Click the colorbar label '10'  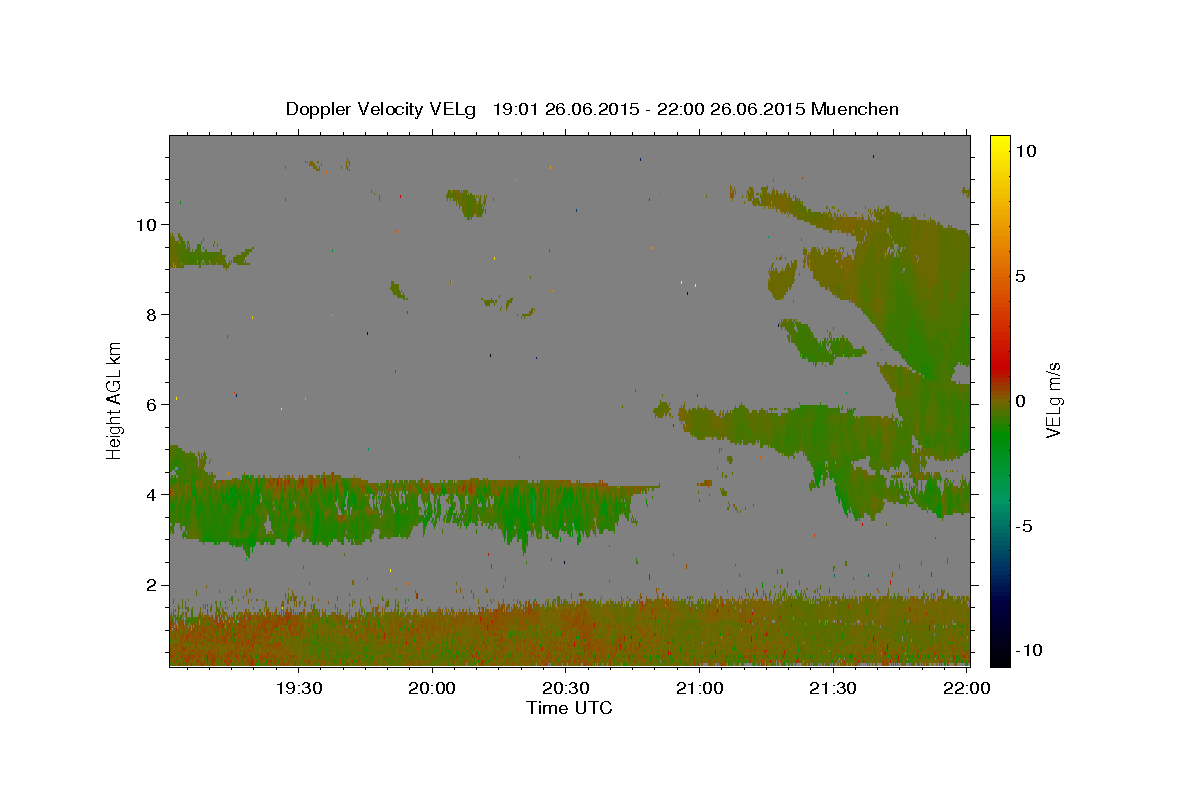tap(1026, 150)
